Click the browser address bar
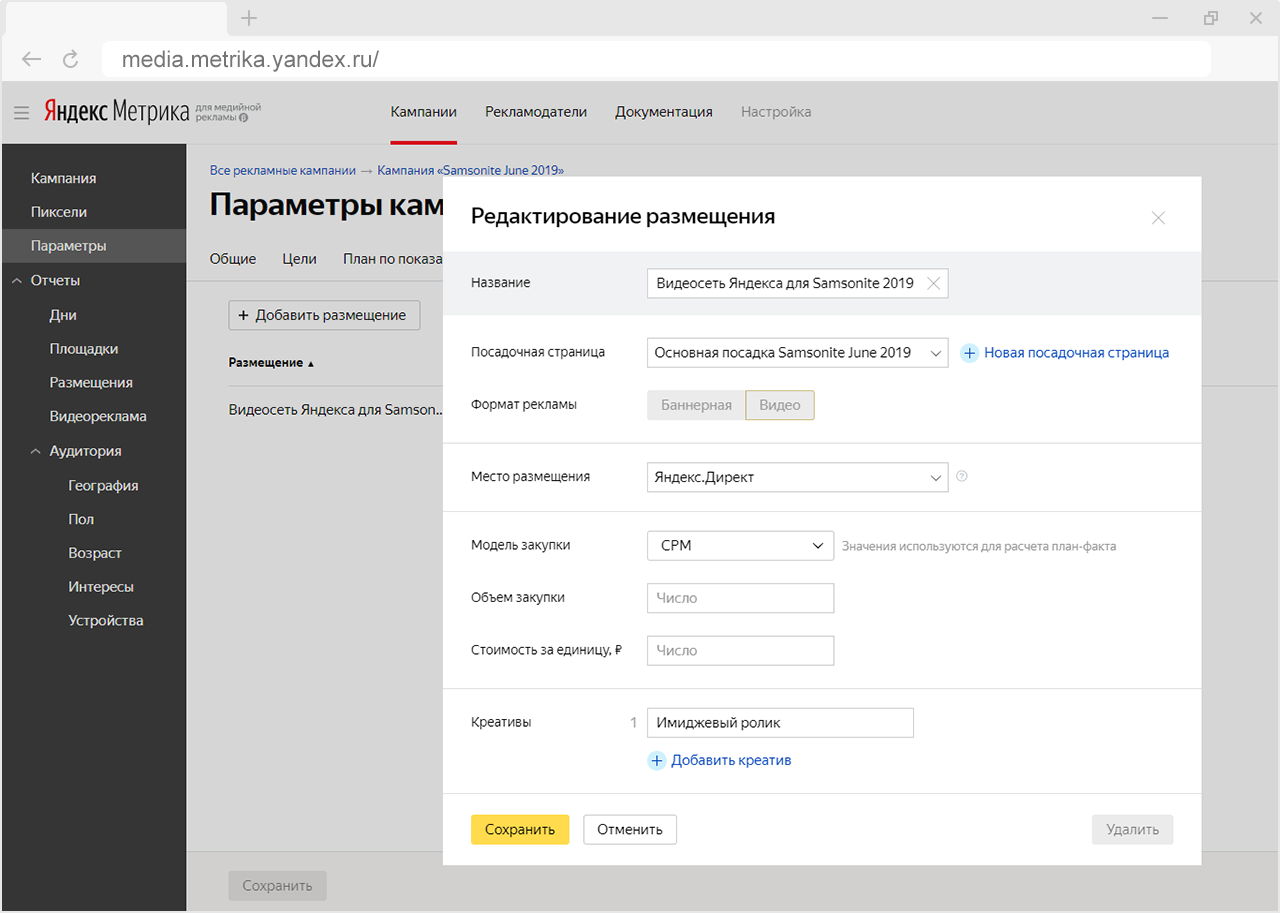This screenshot has width=1280, height=913. coord(656,59)
